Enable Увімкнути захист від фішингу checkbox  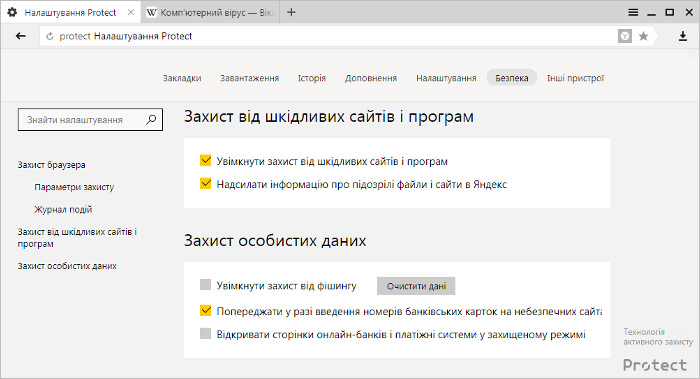click(x=205, y=285)
